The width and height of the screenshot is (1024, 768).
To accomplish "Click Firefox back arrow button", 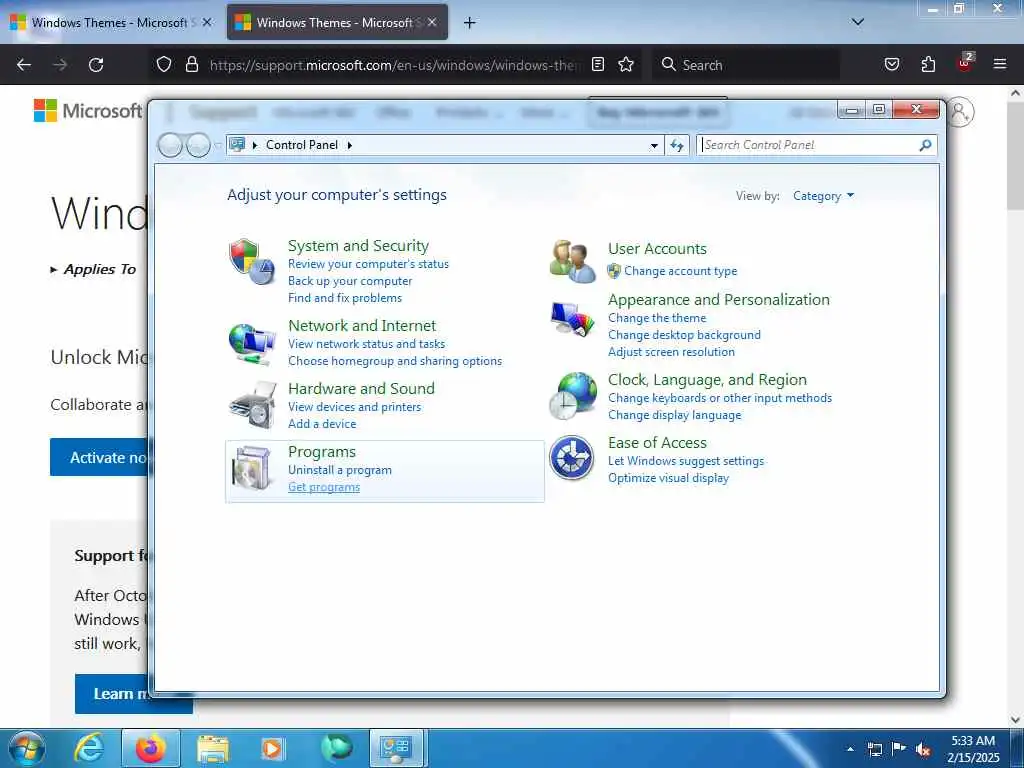I will coord(24,65).
